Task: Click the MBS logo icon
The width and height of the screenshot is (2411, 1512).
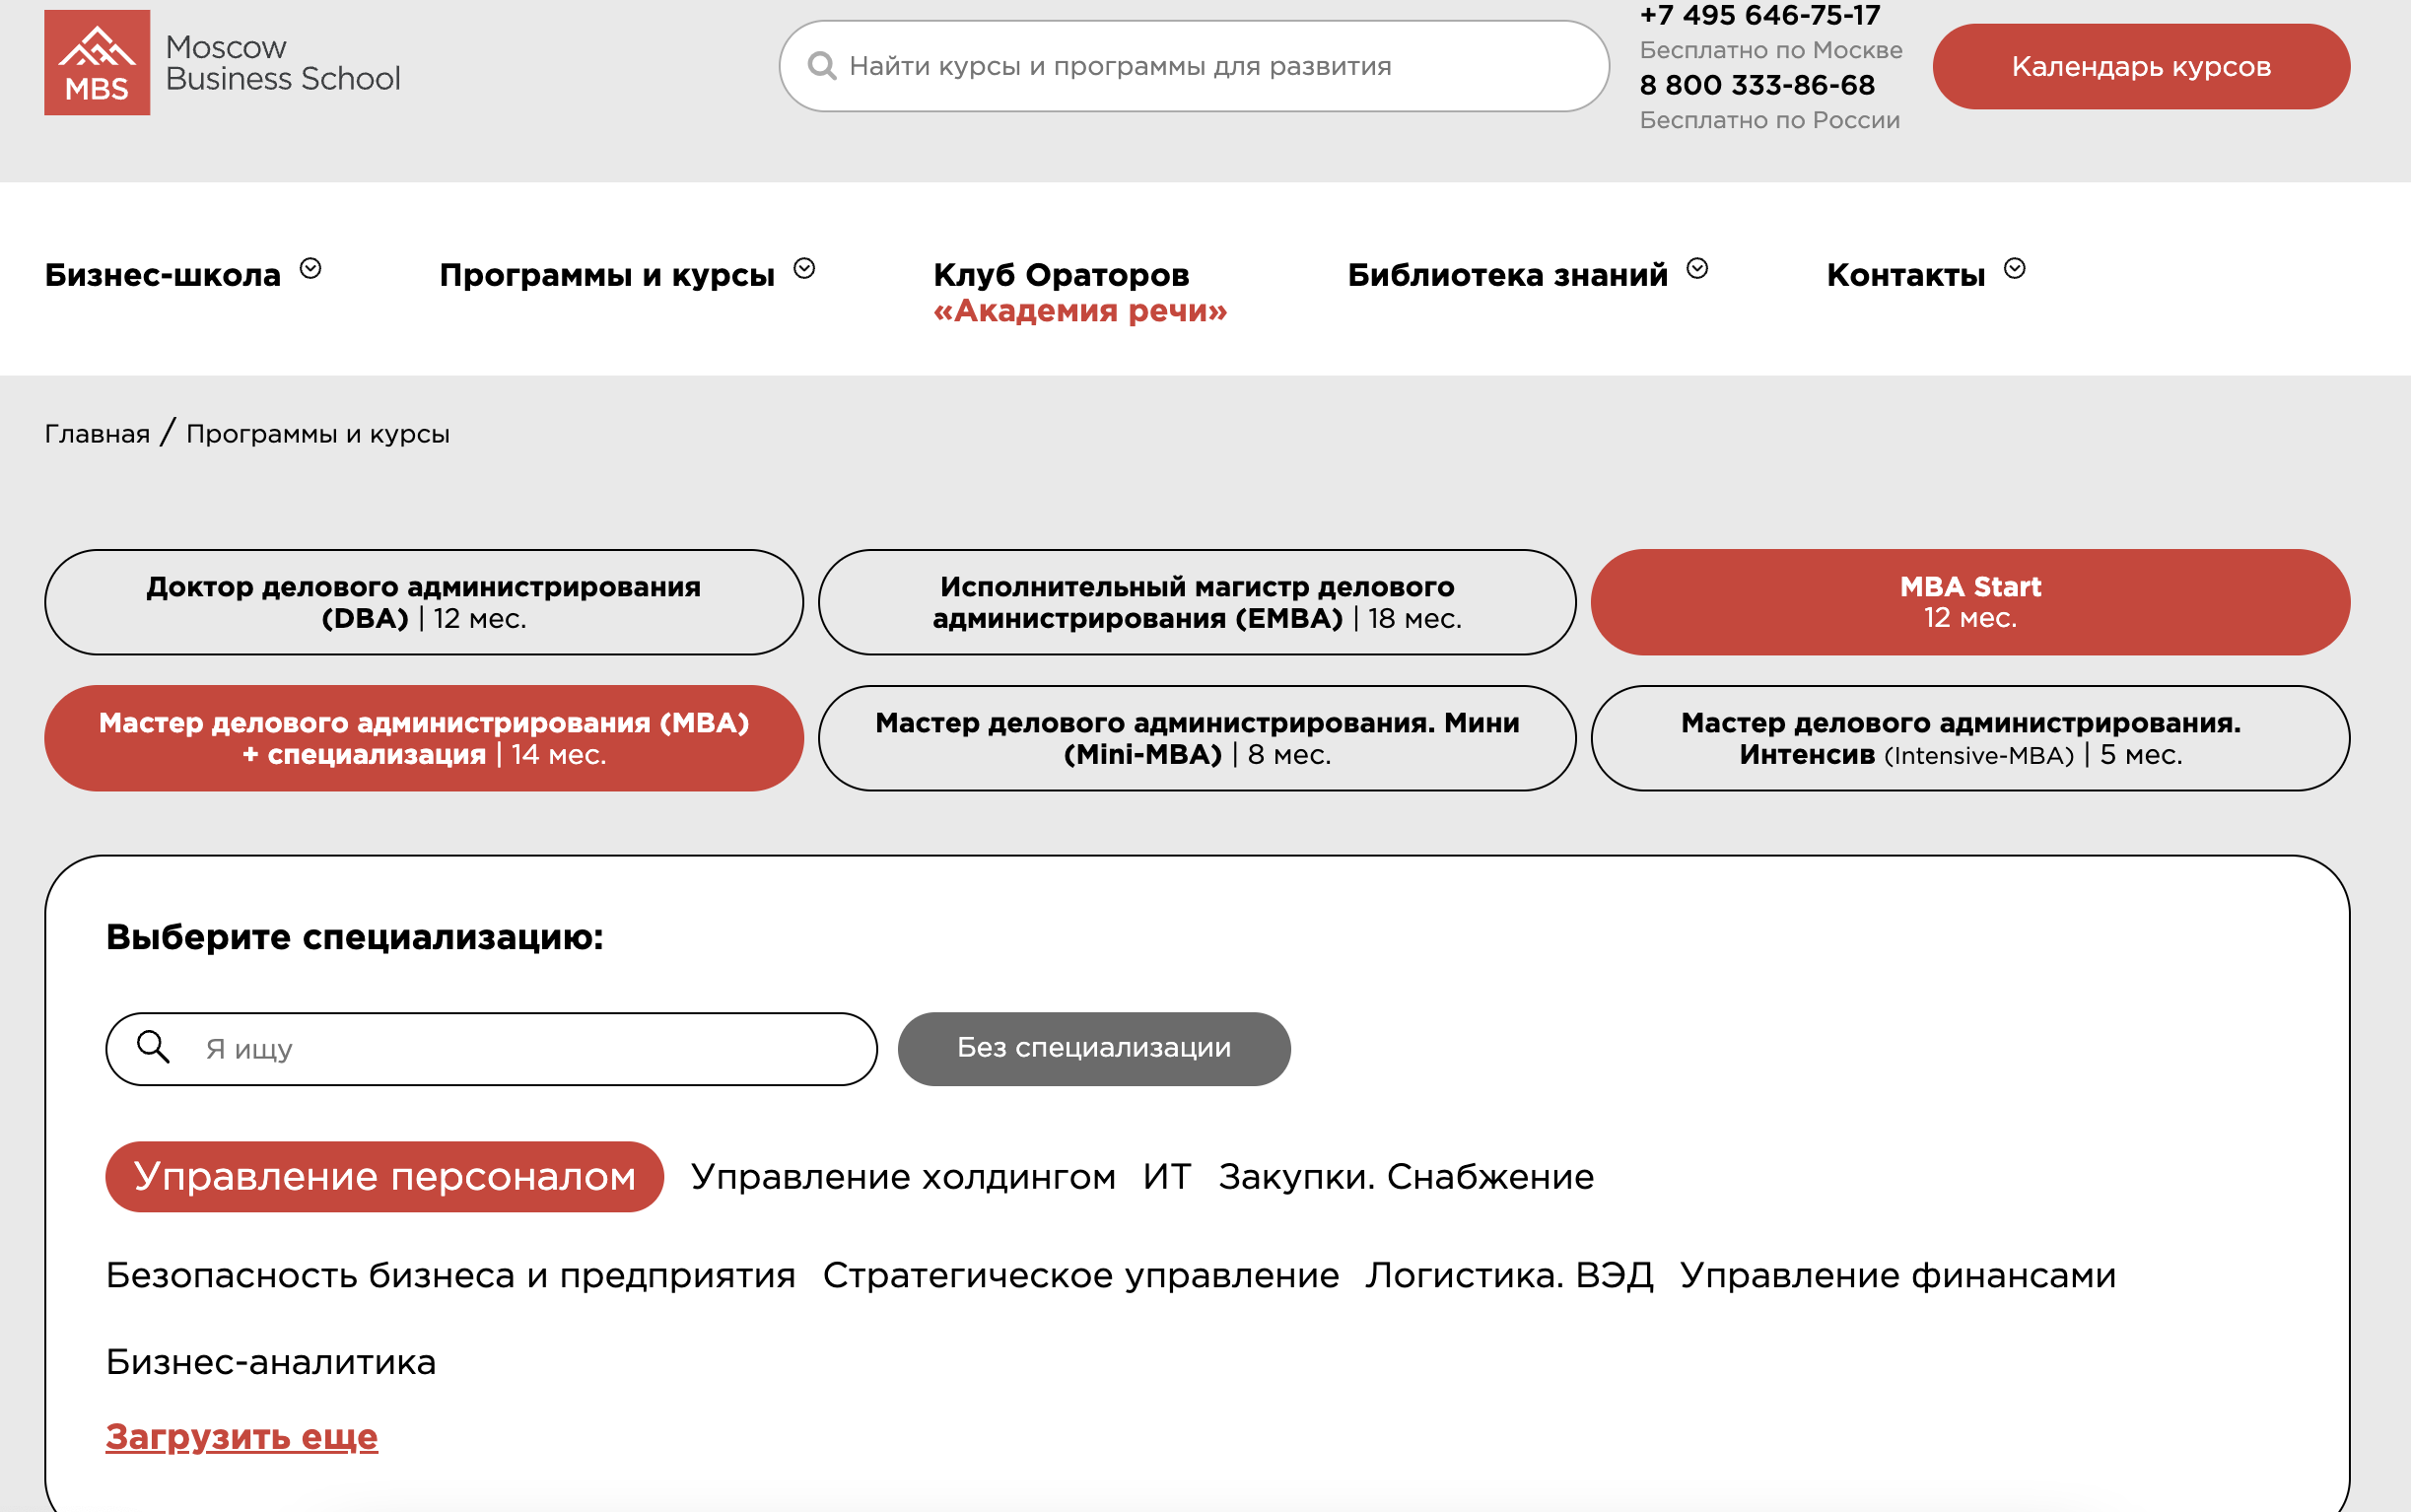Action: (97, 62)
